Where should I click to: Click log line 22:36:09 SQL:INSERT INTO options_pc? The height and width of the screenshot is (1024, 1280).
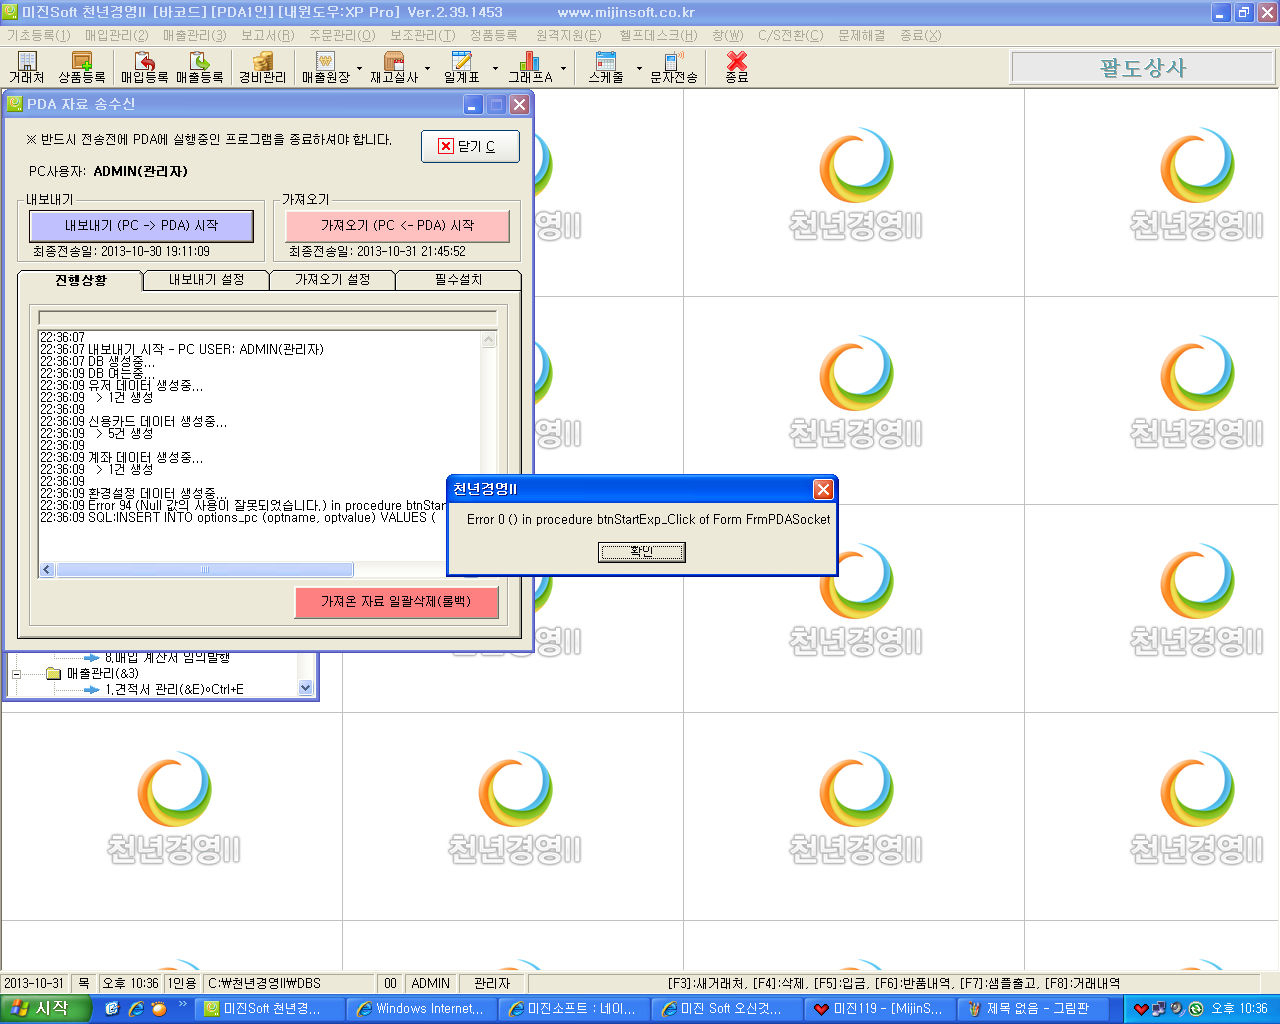point(238,518)
